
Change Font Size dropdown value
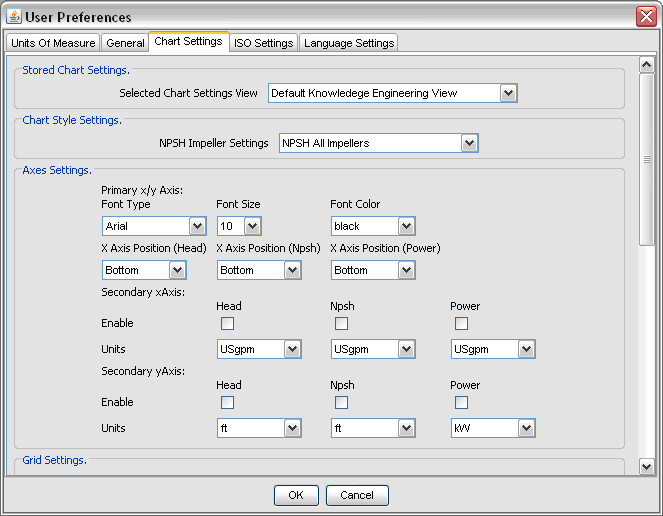[x=239, y=226]
